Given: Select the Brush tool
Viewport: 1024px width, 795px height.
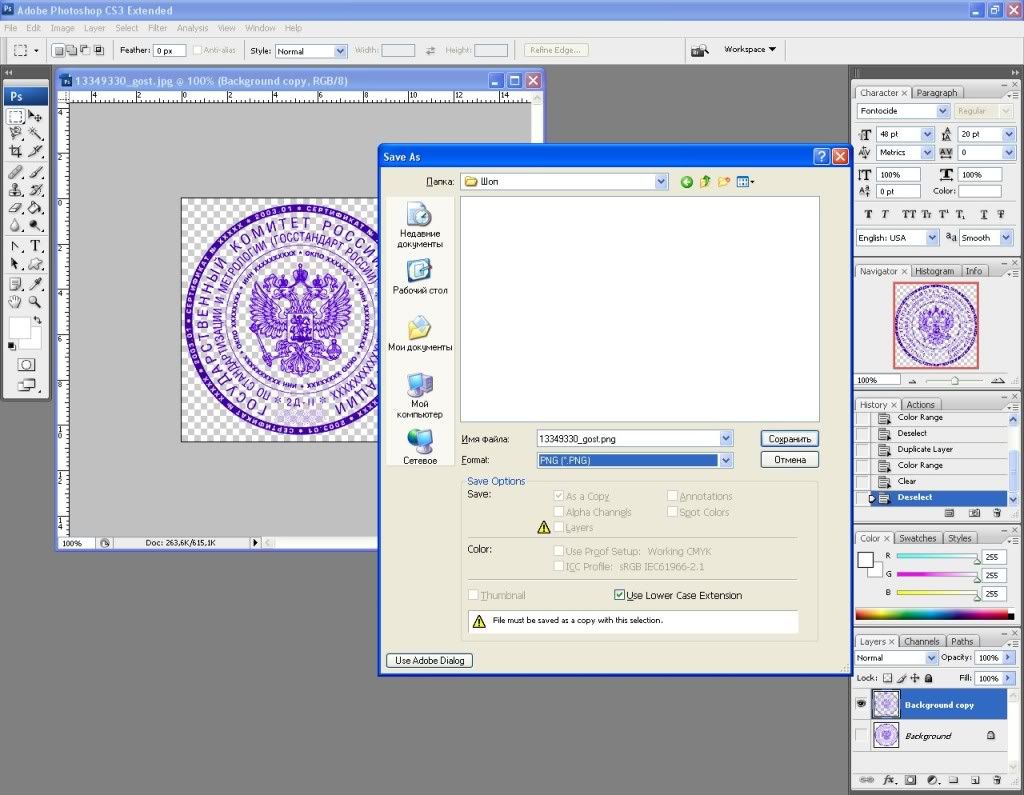Looking at the screenshot, I should (35, 172).
